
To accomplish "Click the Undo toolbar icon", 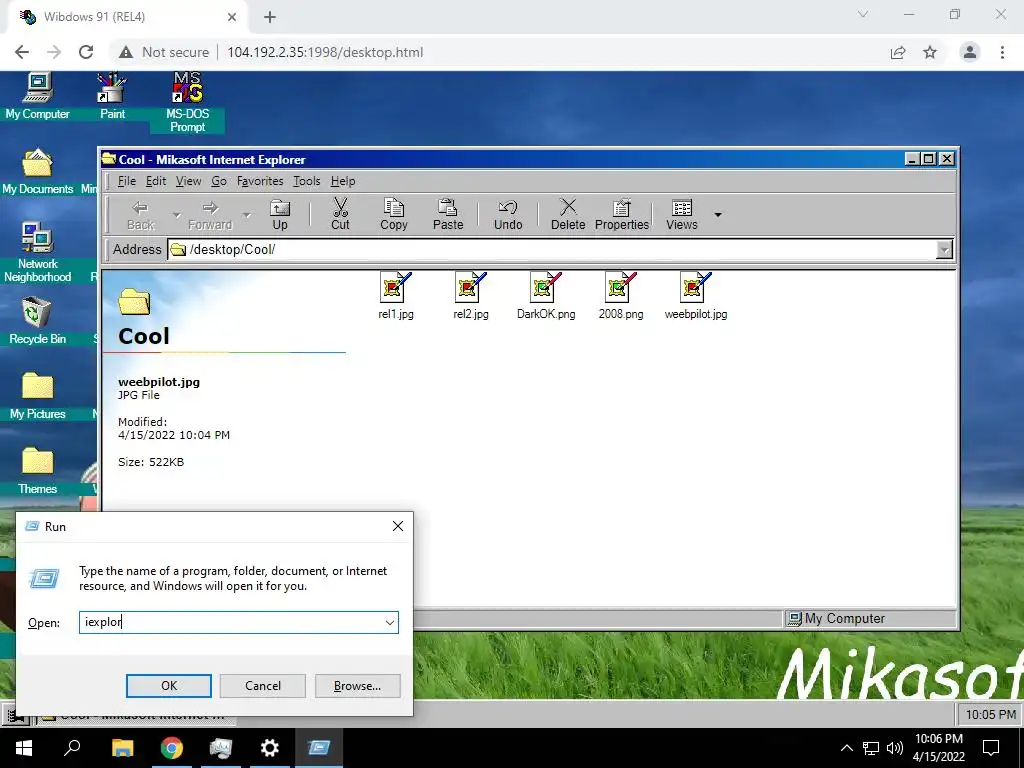I will [508, 215].
